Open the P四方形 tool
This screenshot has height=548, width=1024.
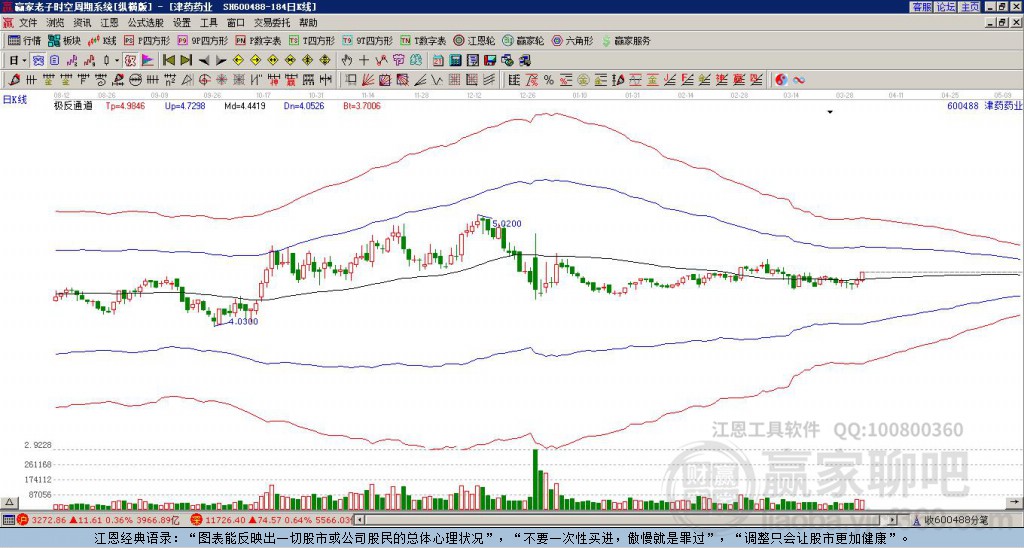147,40
